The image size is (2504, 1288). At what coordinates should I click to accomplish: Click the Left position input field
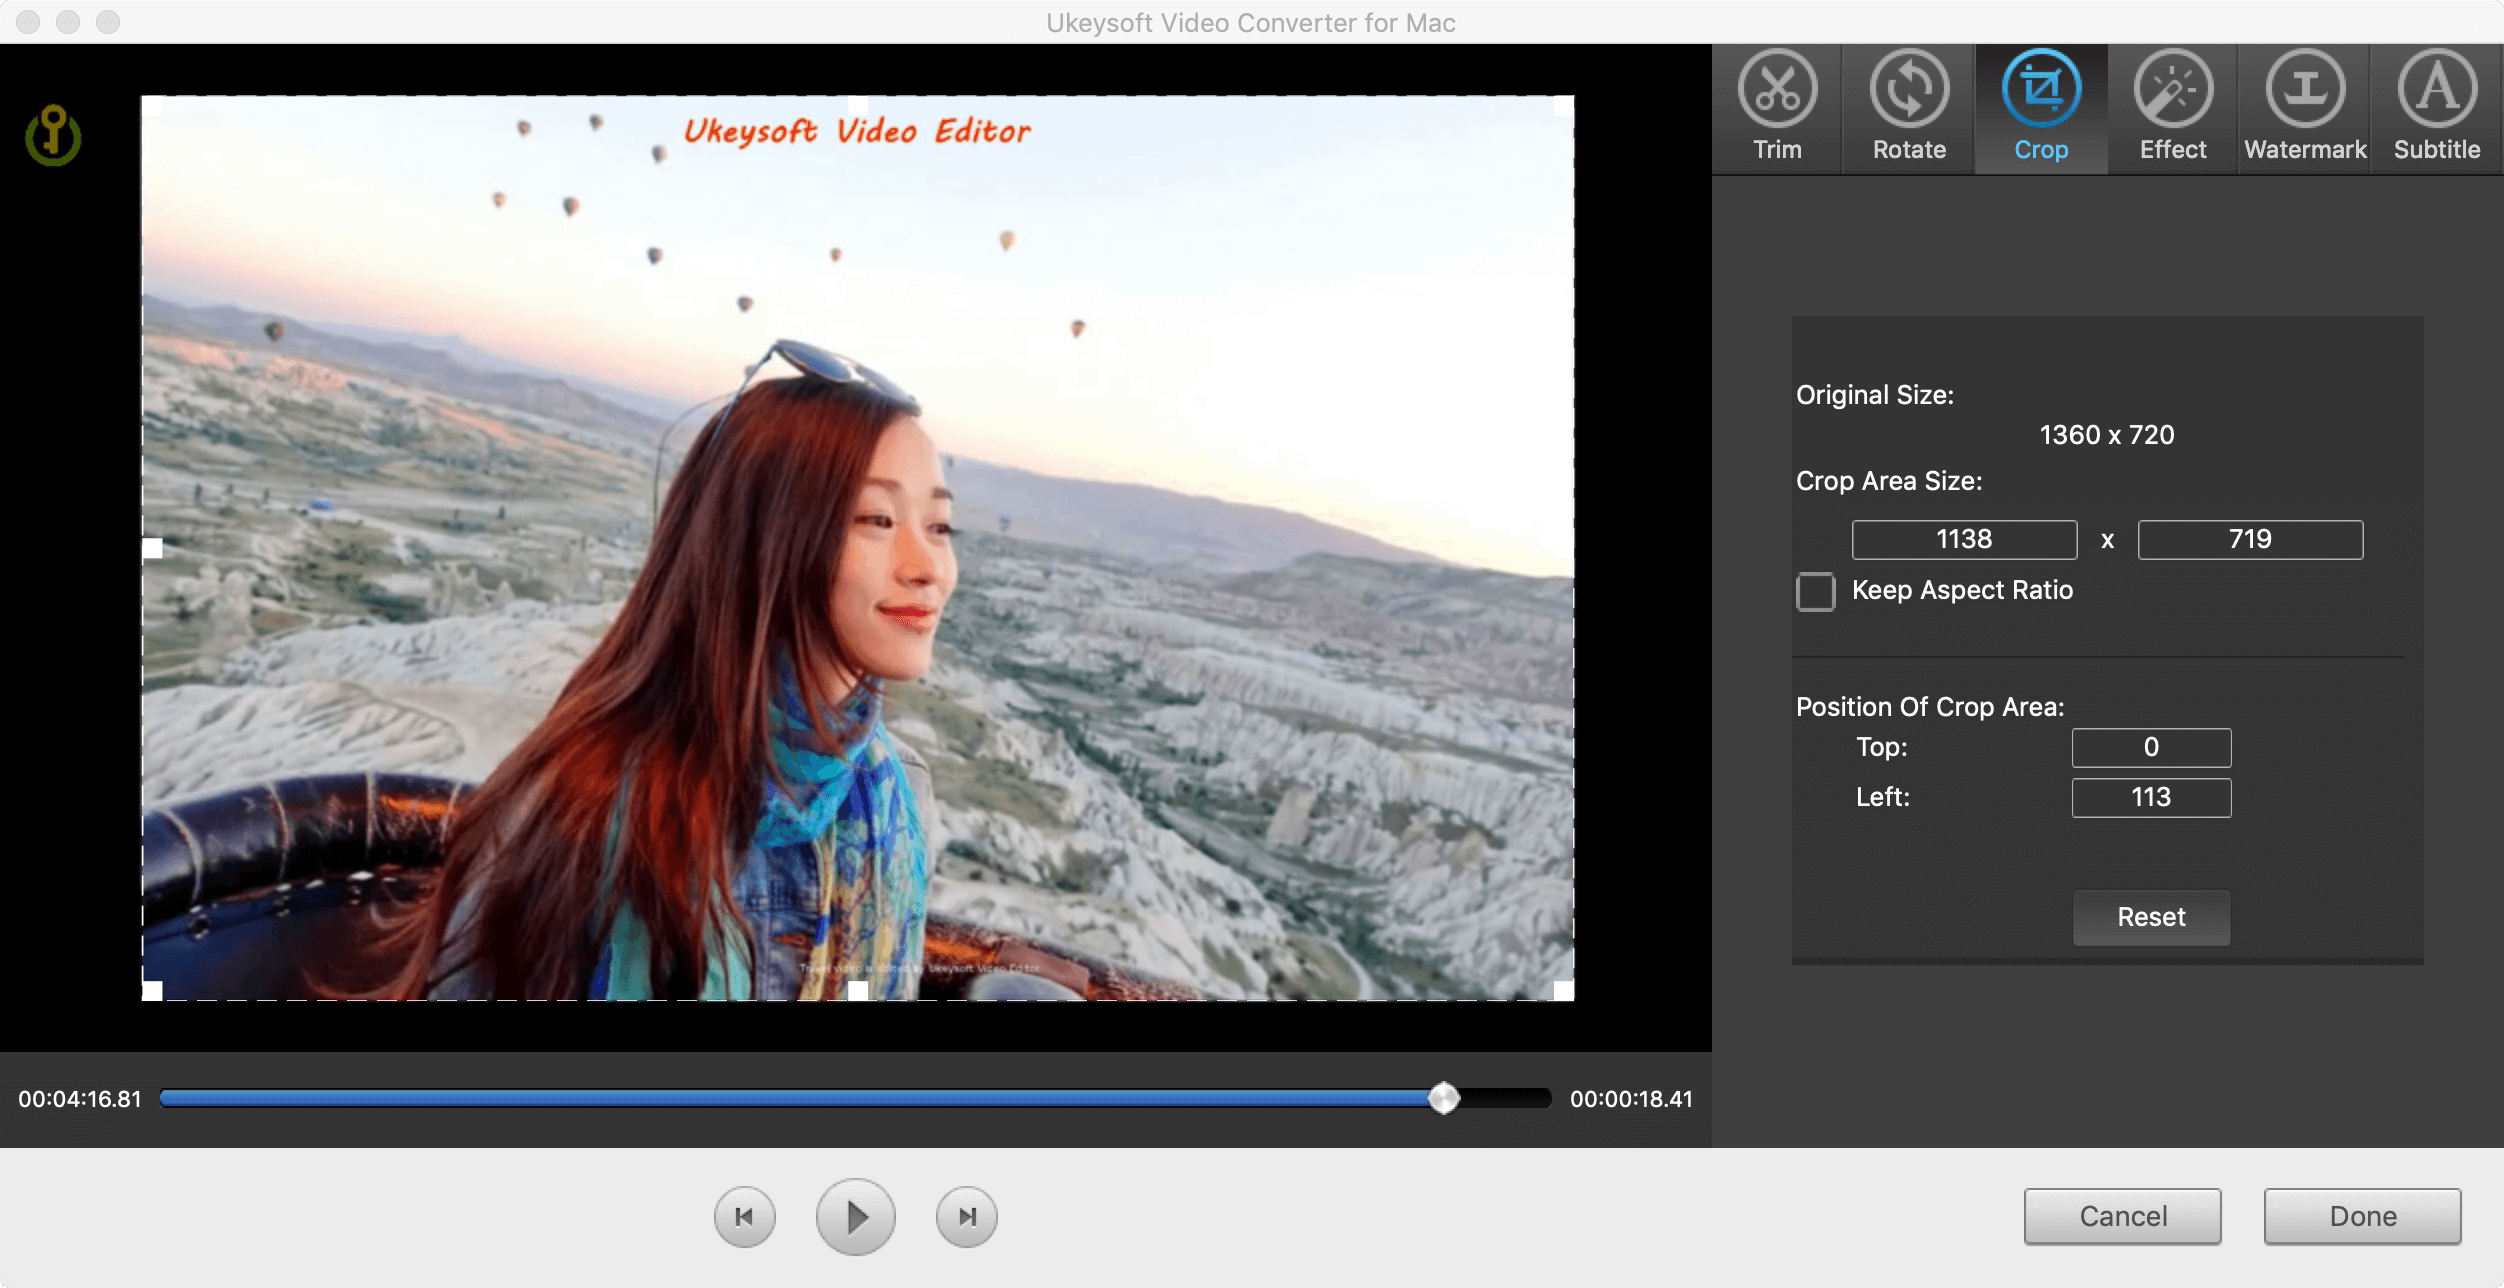point(2153,795)
